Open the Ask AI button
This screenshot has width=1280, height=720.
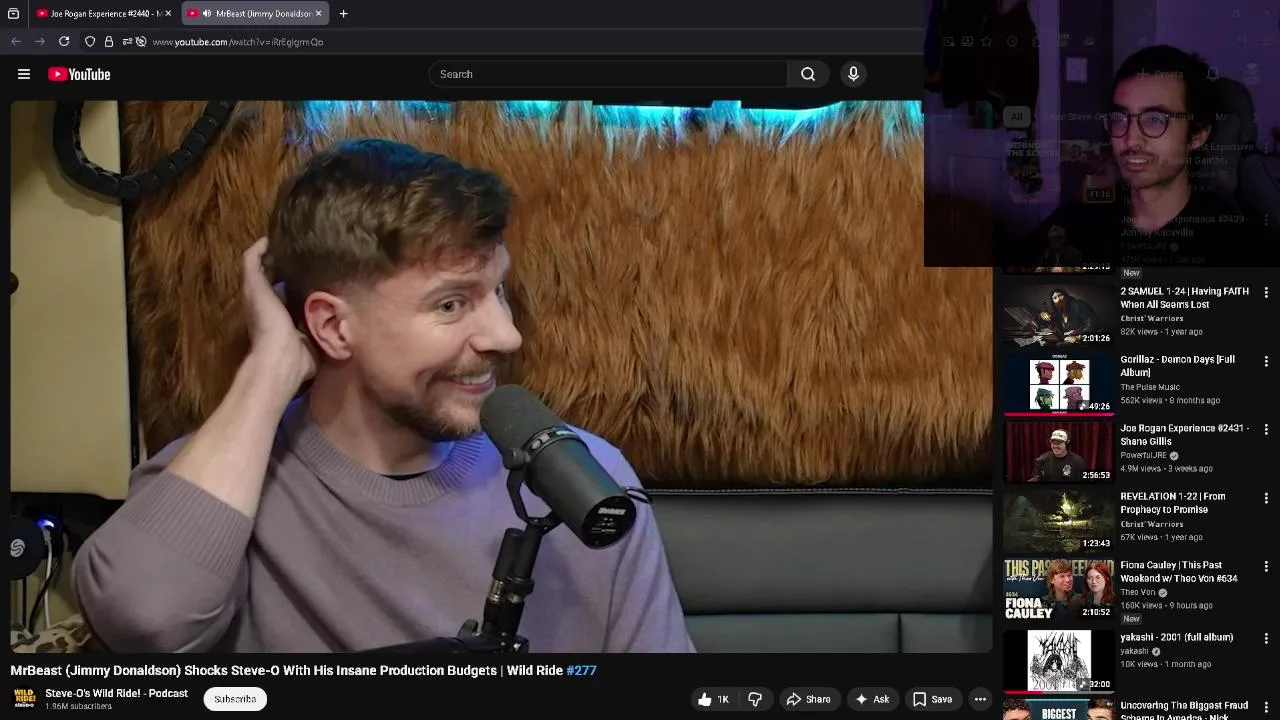872,699
